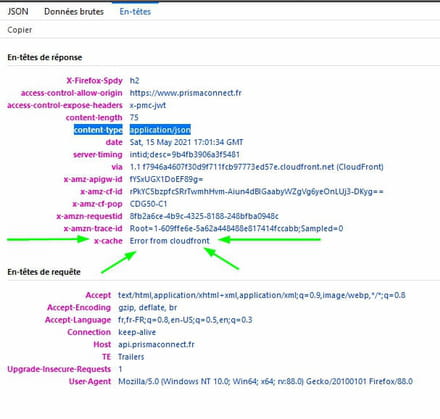The image size is (440, 419).
Task: Click the User-Agent header value
Action: pyautogui.click(x=265, y=382)
